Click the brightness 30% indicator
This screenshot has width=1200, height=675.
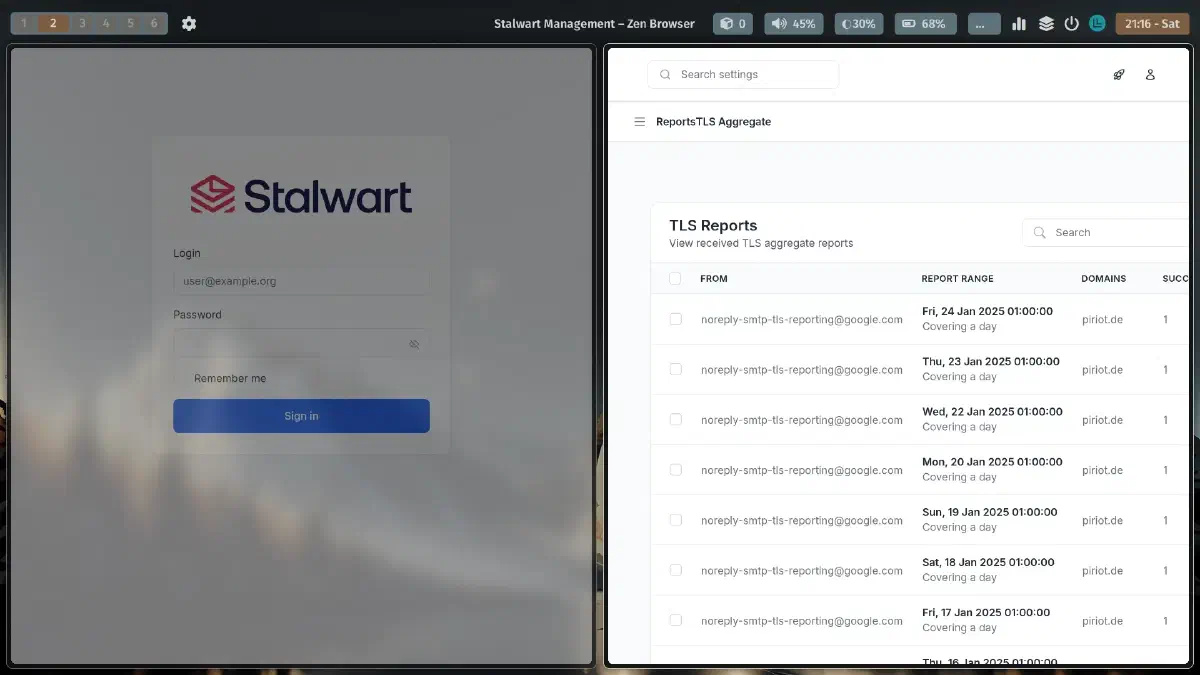(x=859, y=23)
